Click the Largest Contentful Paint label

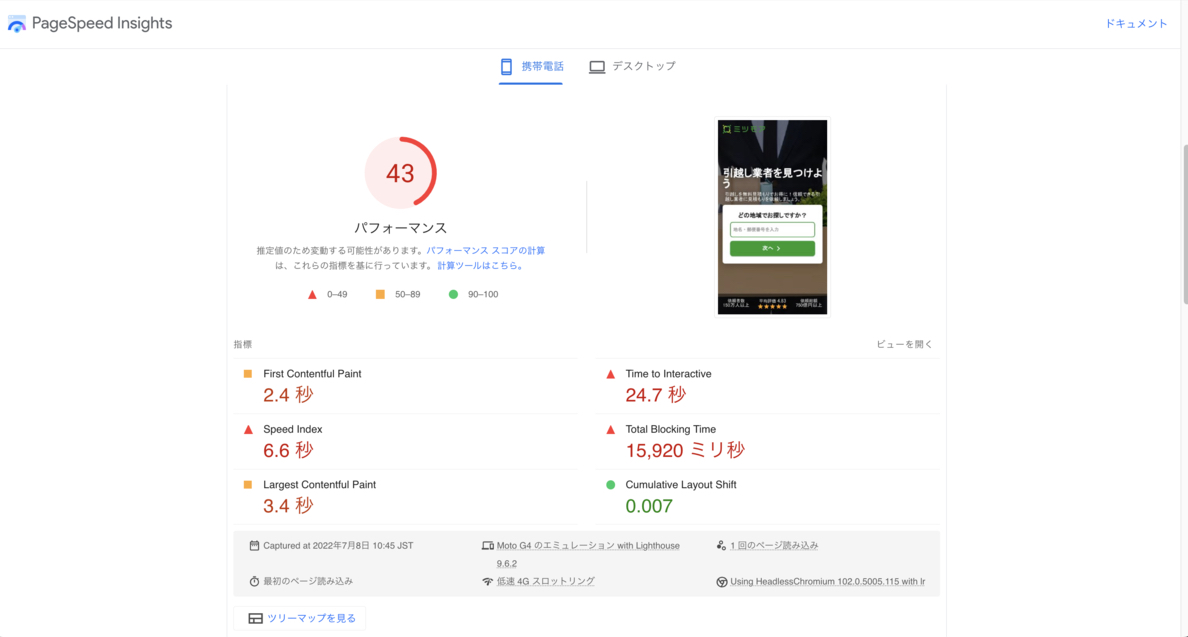pos(319,485)
